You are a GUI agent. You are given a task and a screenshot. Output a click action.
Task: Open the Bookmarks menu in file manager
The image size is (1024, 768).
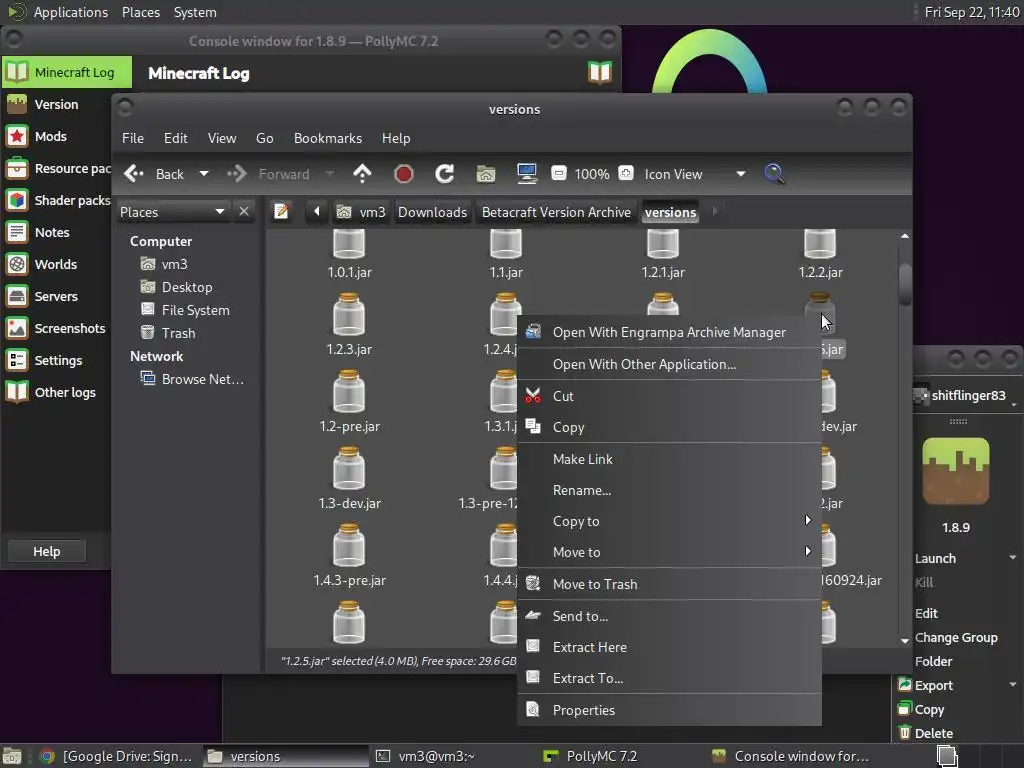pyautogui.click(x=328, y=138)
